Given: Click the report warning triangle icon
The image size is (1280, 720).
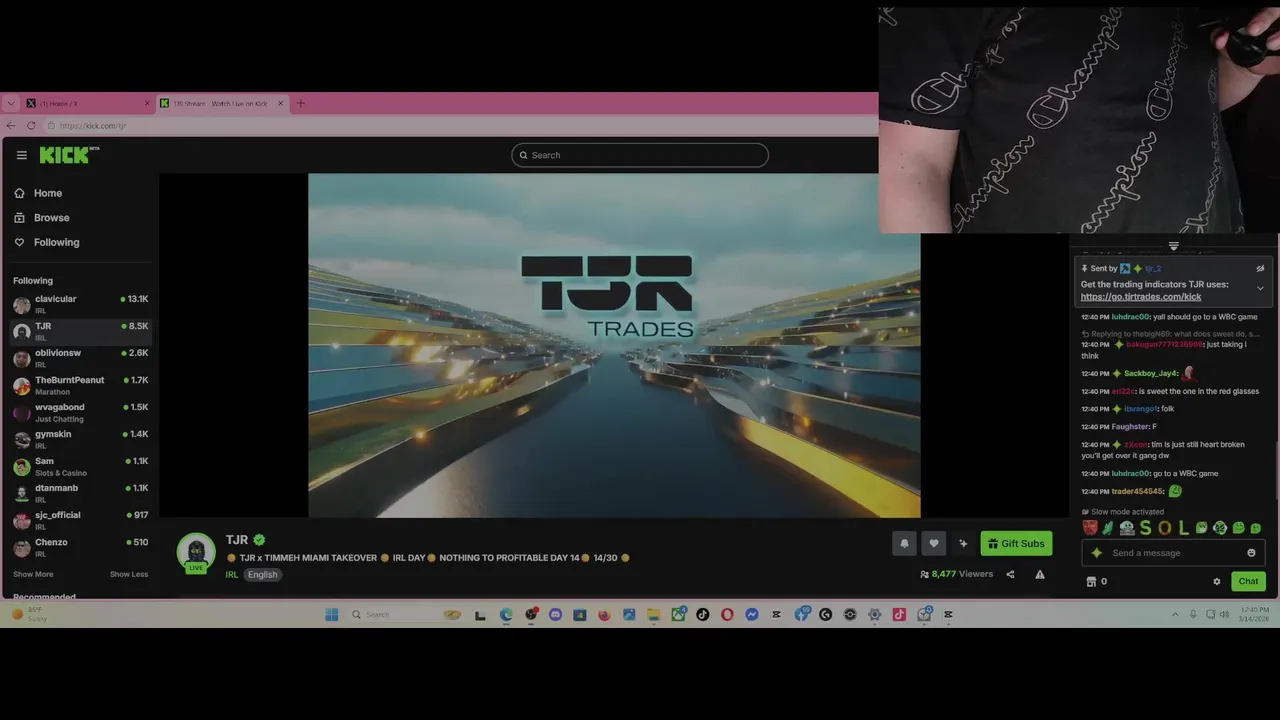Looking at the screenshot, I should 1040,574.
